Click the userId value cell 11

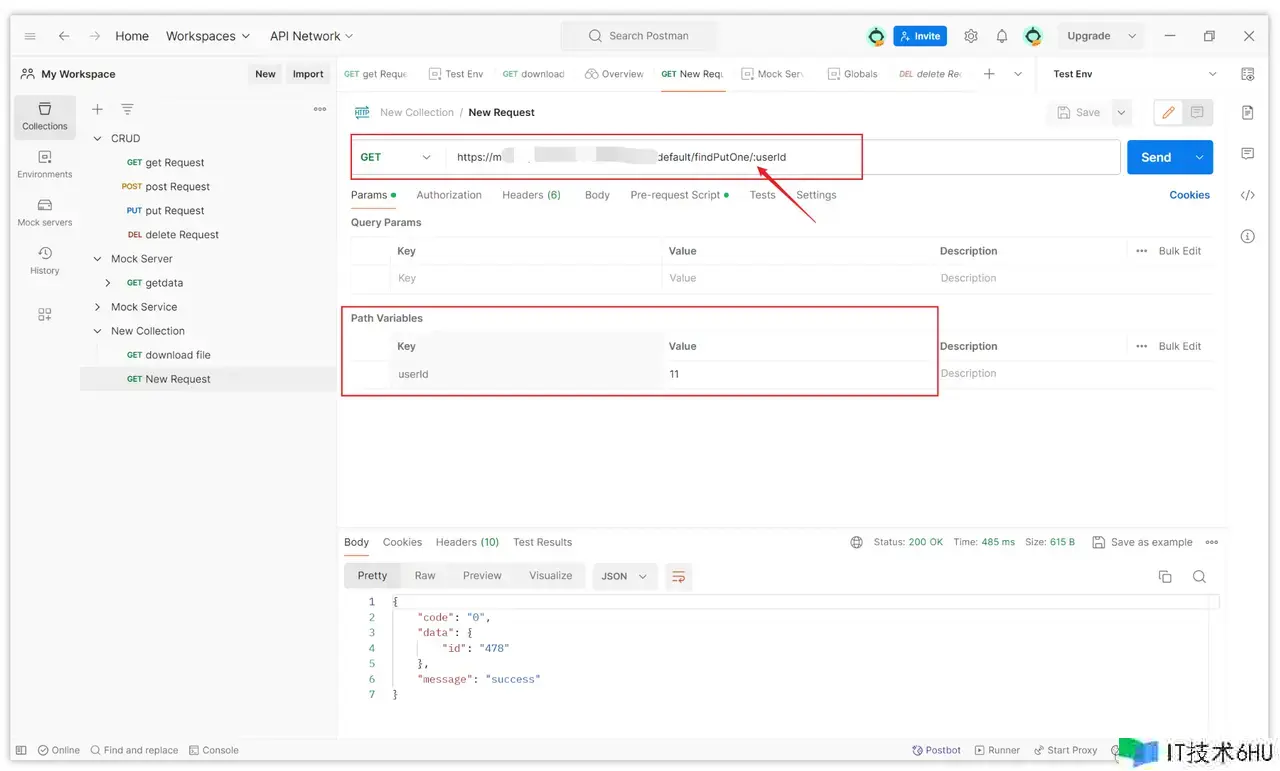pos(798,374)
